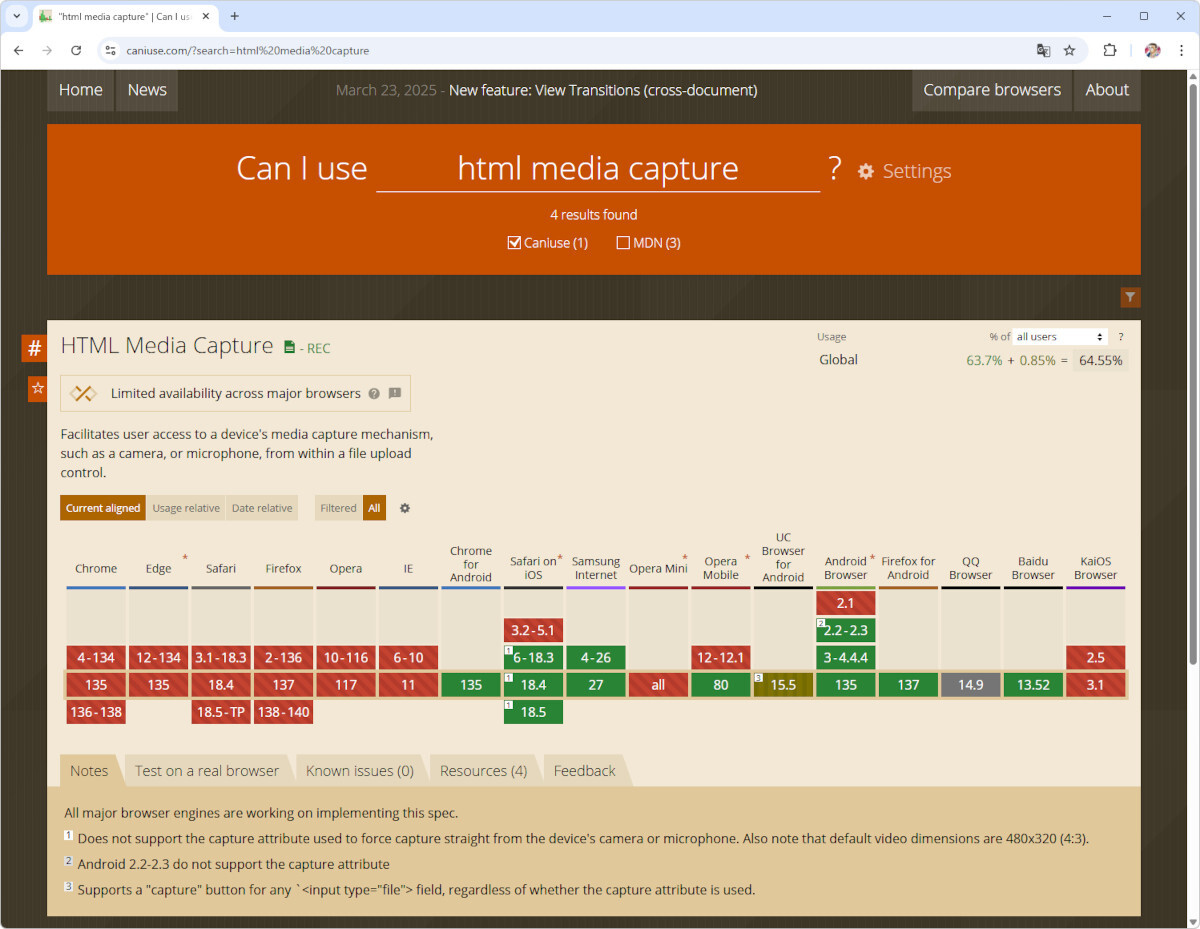
Task: Switch to the Resources (4) tab
Action: 484,771
